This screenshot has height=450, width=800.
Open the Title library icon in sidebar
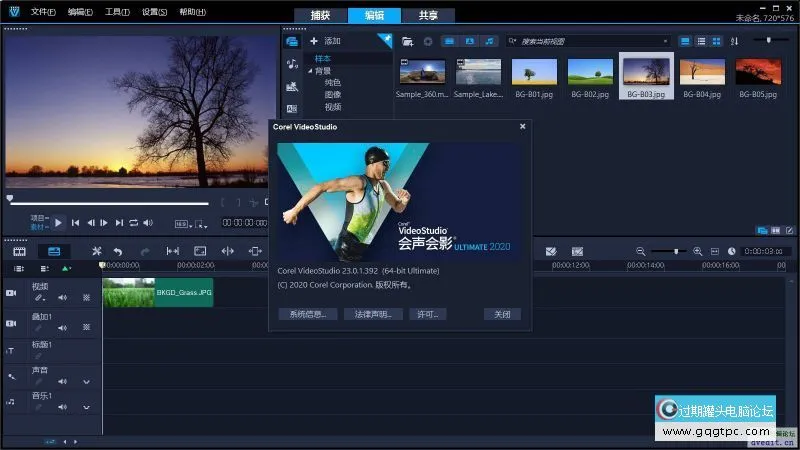292,108
